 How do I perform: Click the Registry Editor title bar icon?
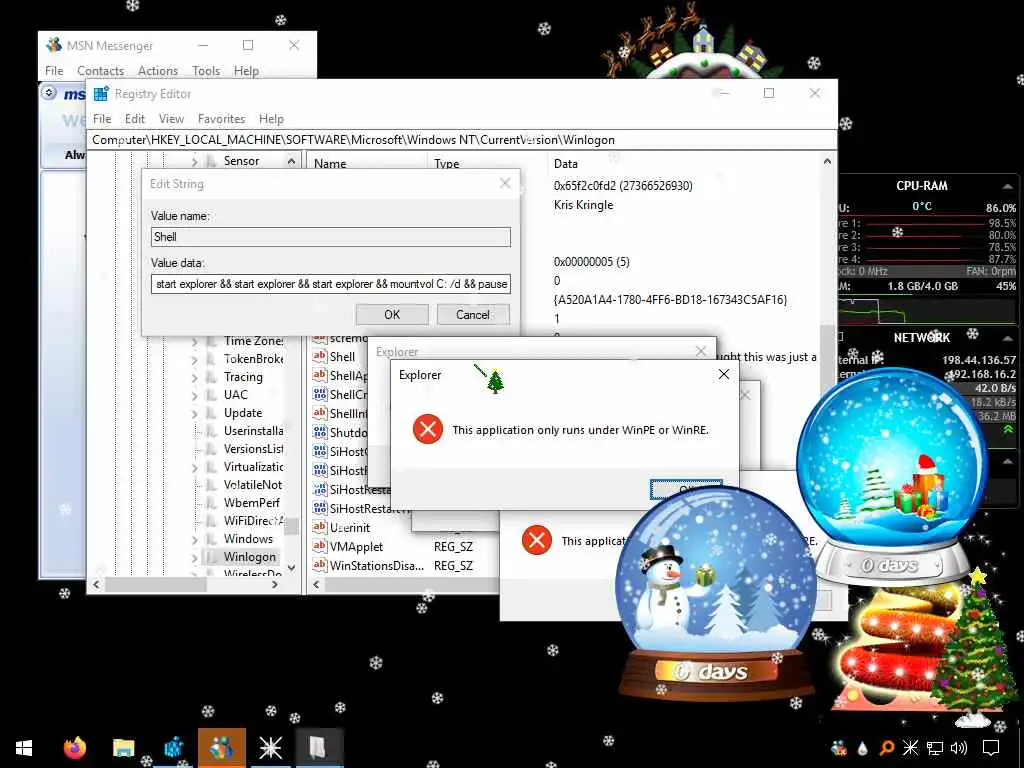point(101,94)
